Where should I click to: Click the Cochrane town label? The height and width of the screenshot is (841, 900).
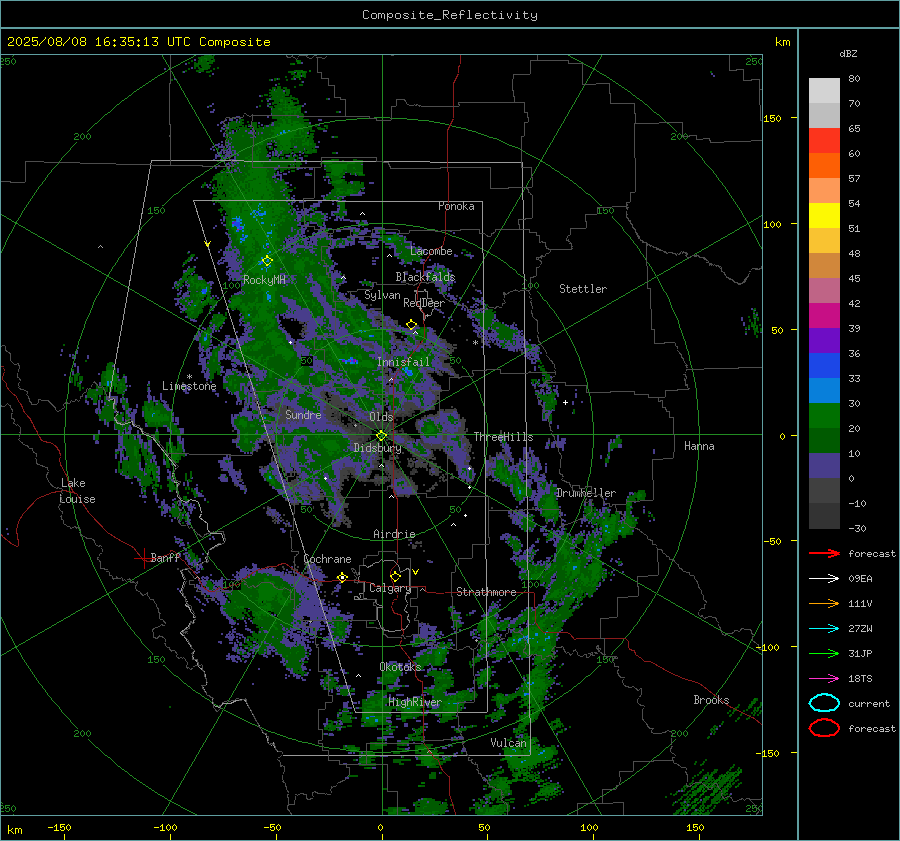[x=327, y=559]
